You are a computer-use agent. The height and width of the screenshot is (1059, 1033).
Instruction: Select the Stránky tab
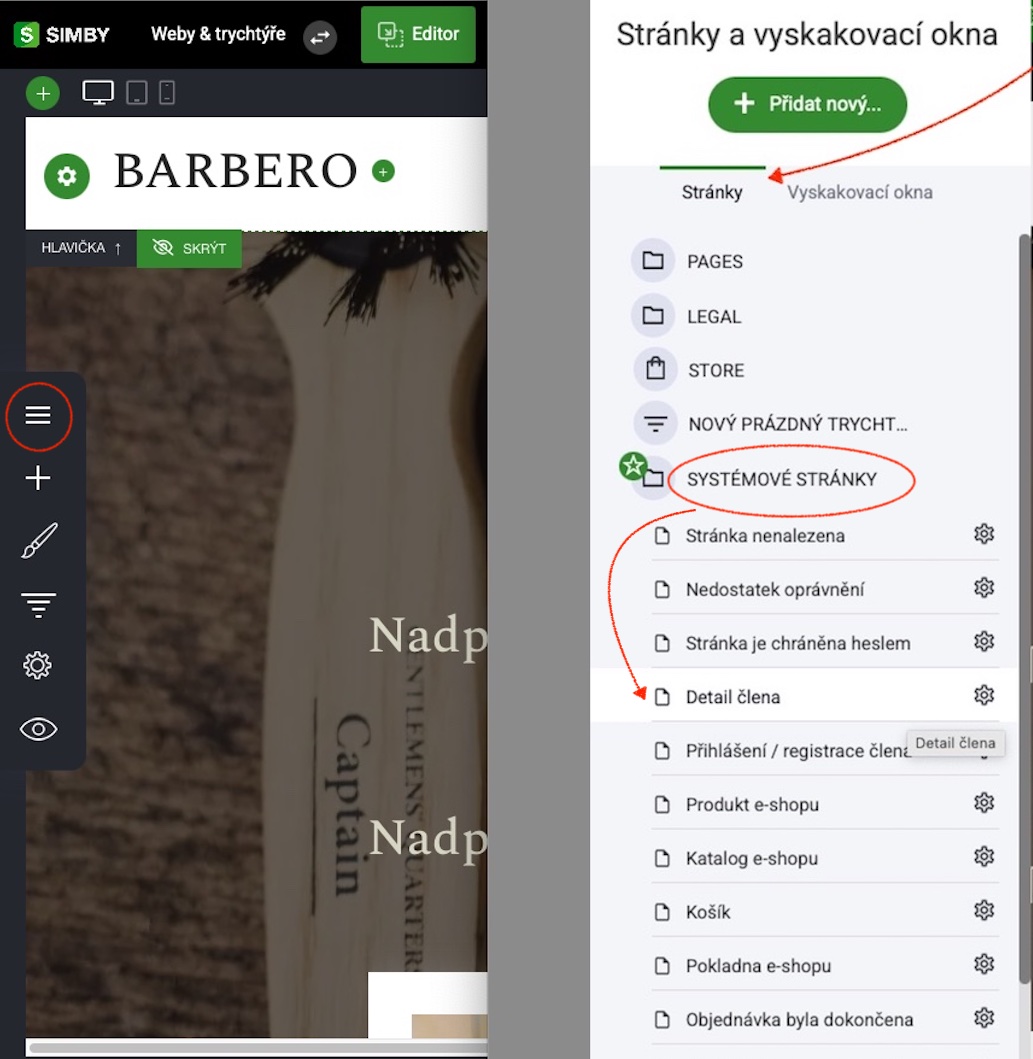click(x=712, y=192)
